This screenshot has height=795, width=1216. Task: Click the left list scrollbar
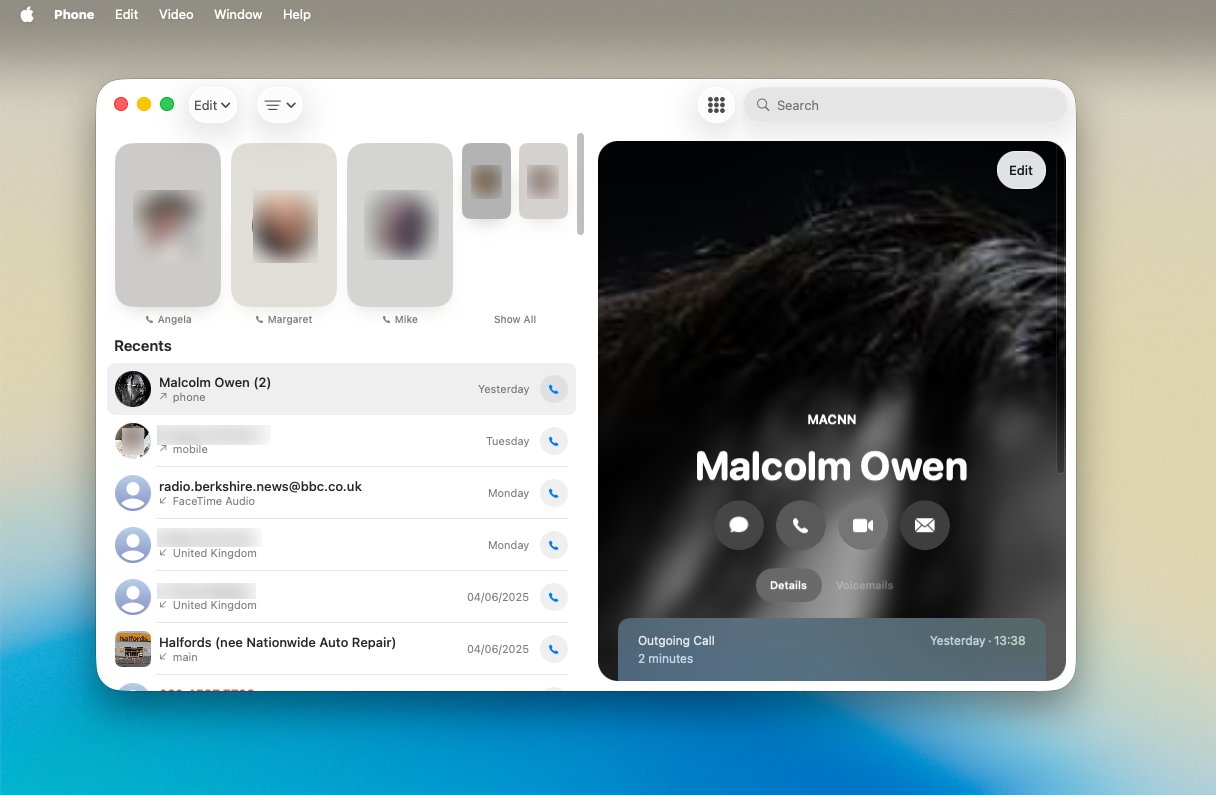pyautogui.click(x=580, y=184)
